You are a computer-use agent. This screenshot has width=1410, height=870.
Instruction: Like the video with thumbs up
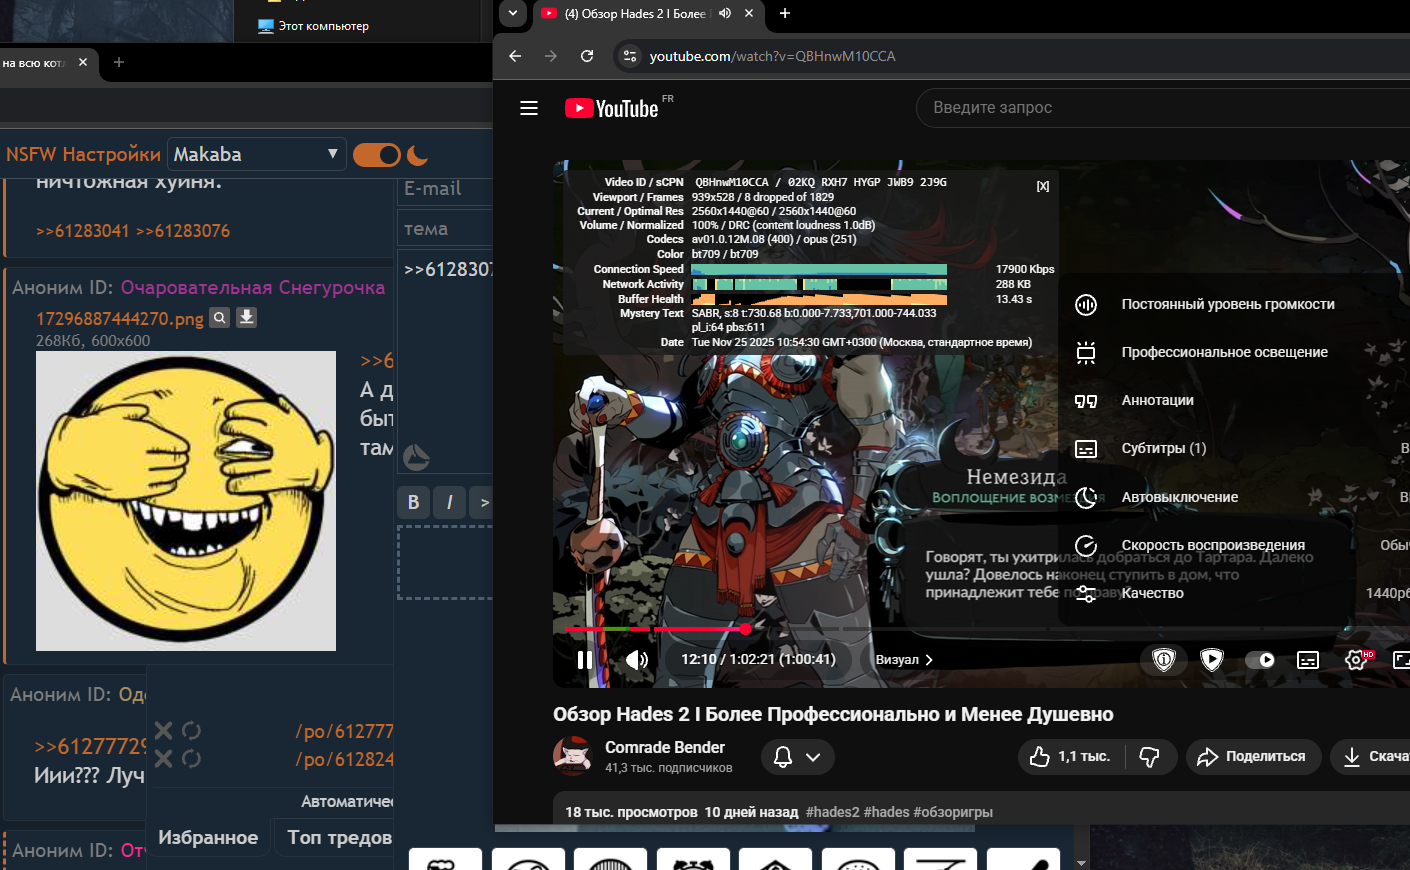pyautogui.click(x=1070, y=757)
